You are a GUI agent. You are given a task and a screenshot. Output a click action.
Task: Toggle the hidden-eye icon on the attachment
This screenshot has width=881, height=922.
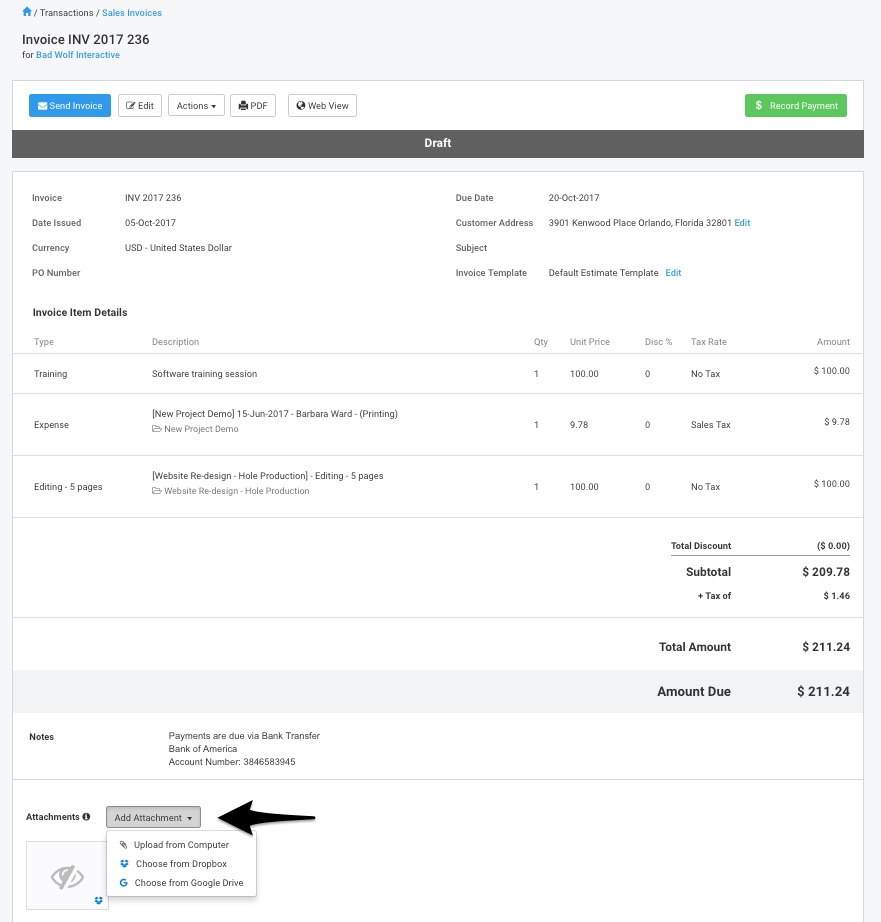point(66,875)
